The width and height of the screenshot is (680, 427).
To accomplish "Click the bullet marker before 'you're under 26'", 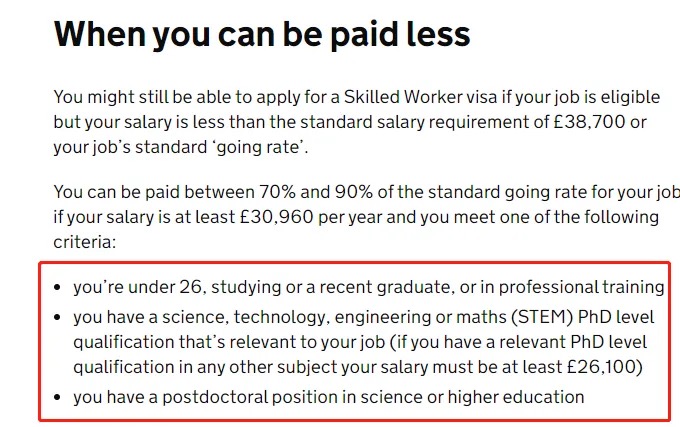I will point(57,287).
